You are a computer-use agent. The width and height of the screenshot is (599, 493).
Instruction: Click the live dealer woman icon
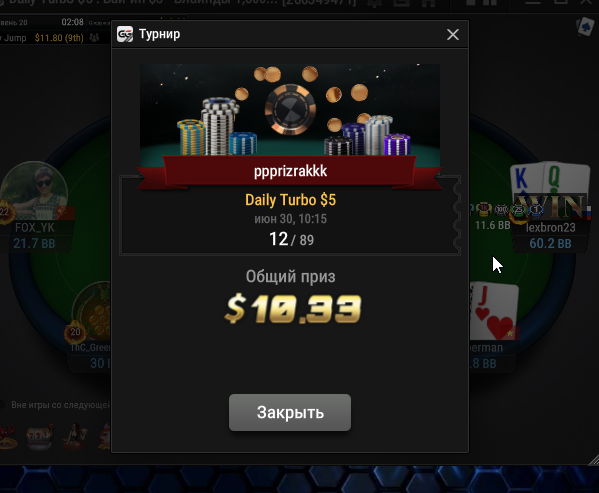(x=75, y=436)
